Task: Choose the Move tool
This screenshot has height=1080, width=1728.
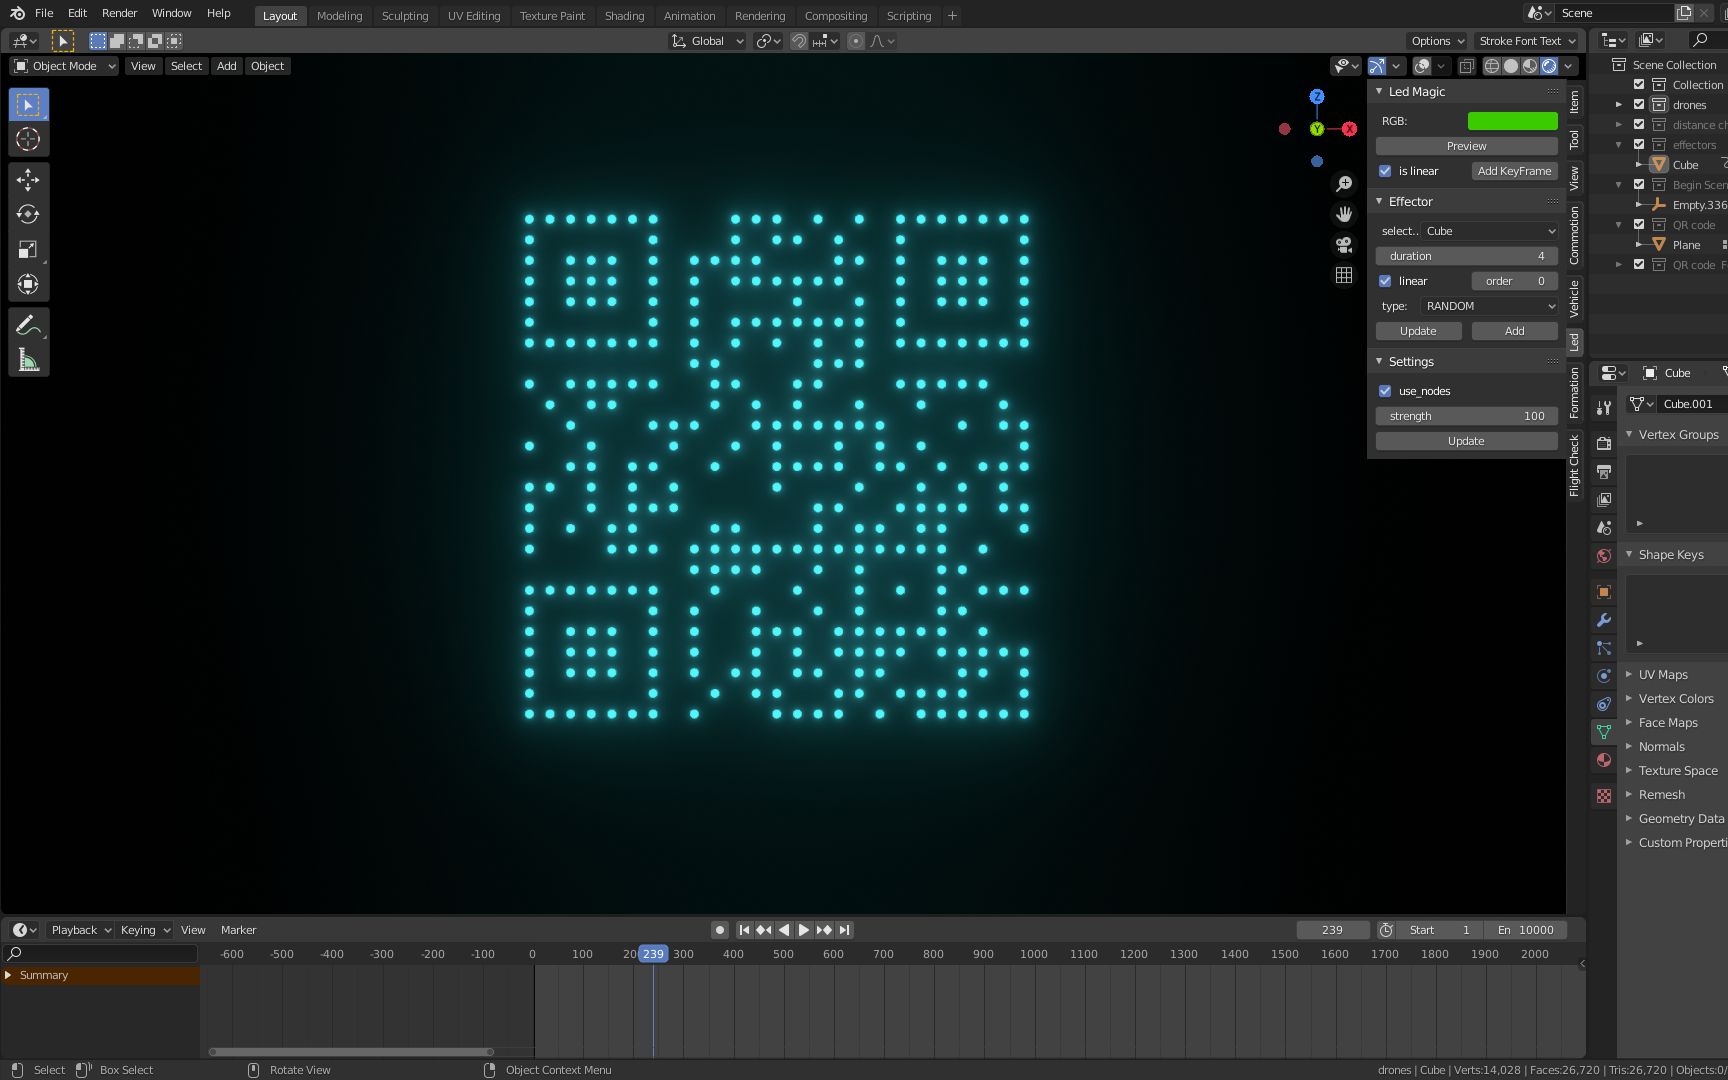Action: point(28,180)
